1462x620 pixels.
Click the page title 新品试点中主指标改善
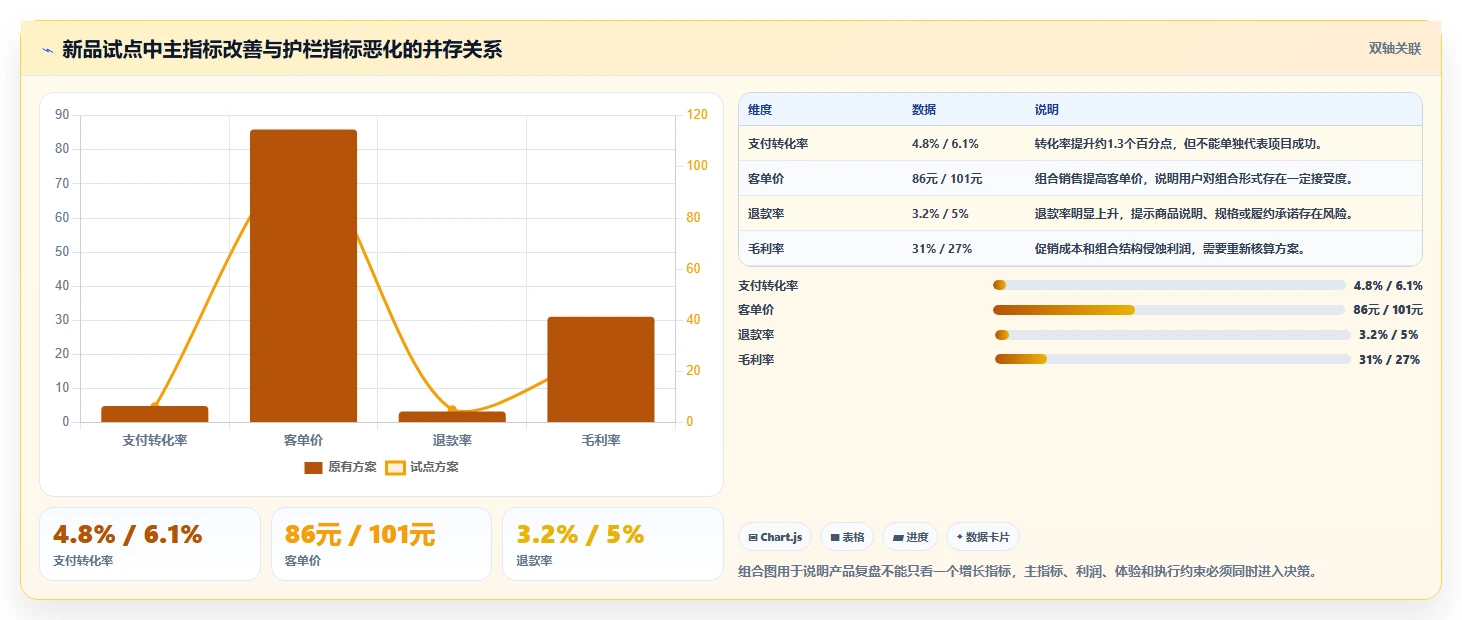point(282,49)
